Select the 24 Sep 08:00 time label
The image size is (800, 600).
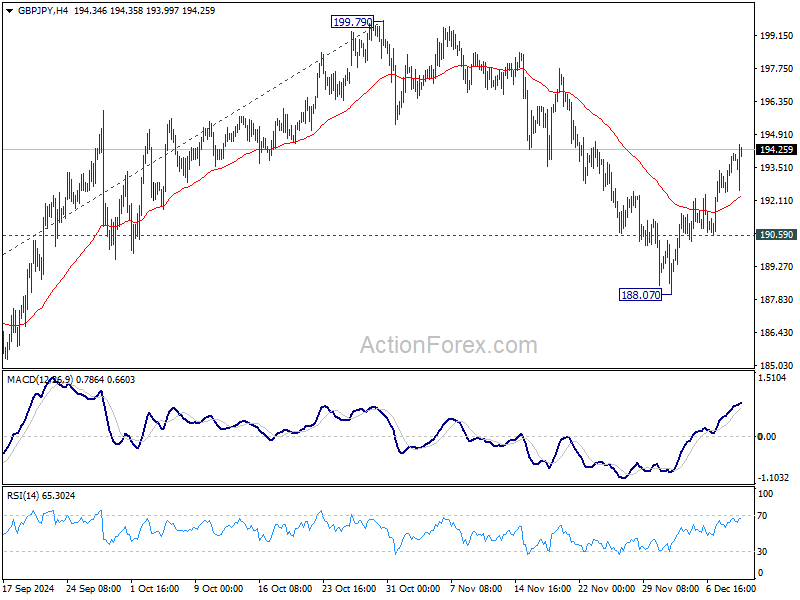coord(93,589)
